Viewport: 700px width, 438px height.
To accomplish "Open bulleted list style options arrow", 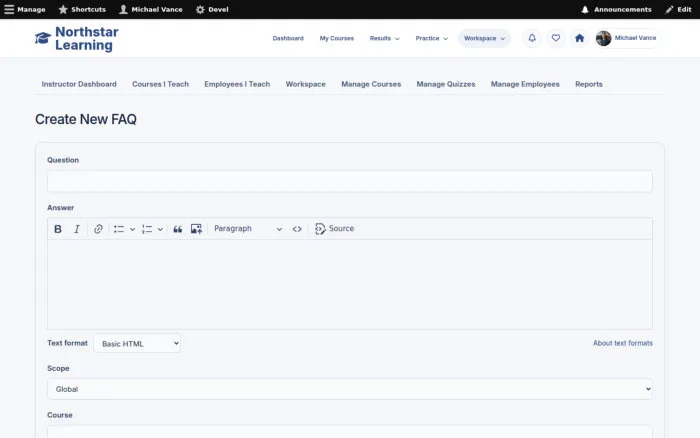I will pos(133,229).
